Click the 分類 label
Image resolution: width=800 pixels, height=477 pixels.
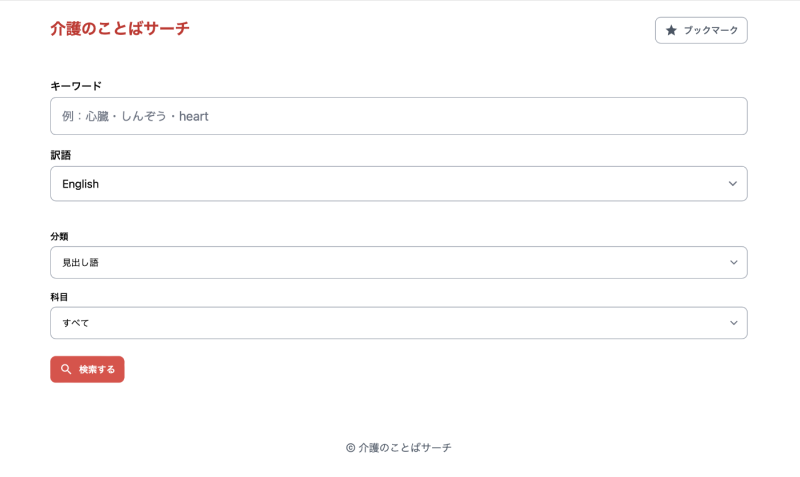click(x=59, y=236)
